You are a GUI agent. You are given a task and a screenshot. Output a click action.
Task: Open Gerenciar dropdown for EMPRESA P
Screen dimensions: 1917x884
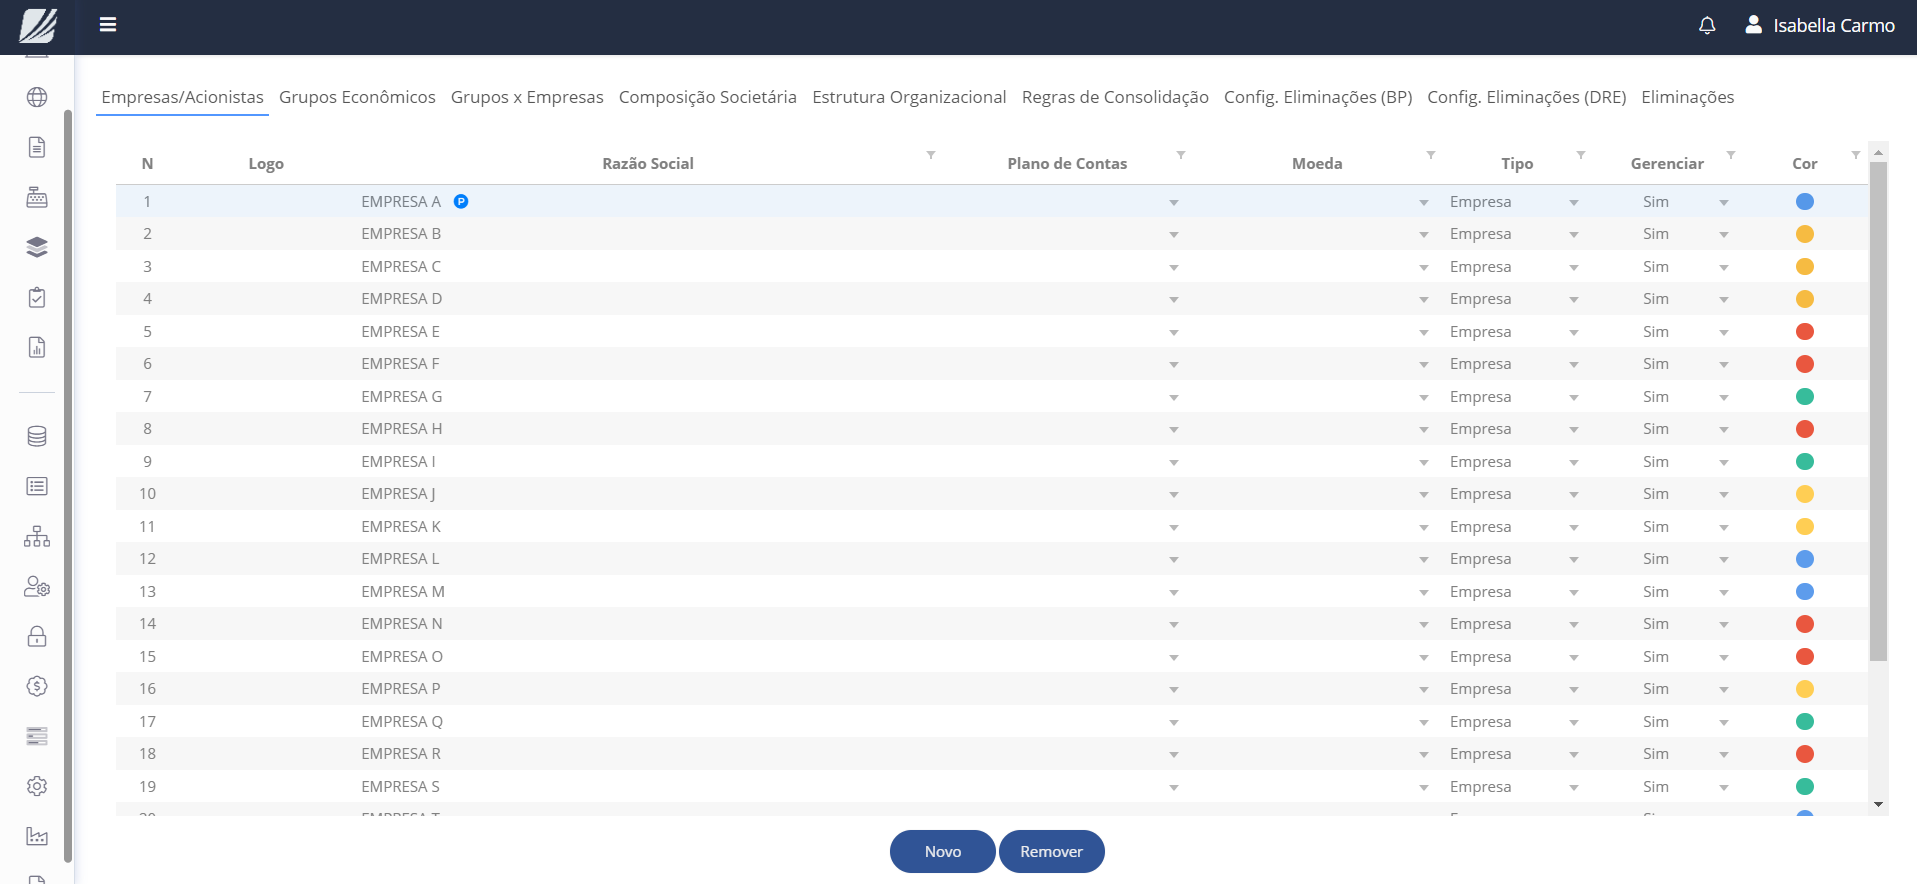click(1724, 690)
